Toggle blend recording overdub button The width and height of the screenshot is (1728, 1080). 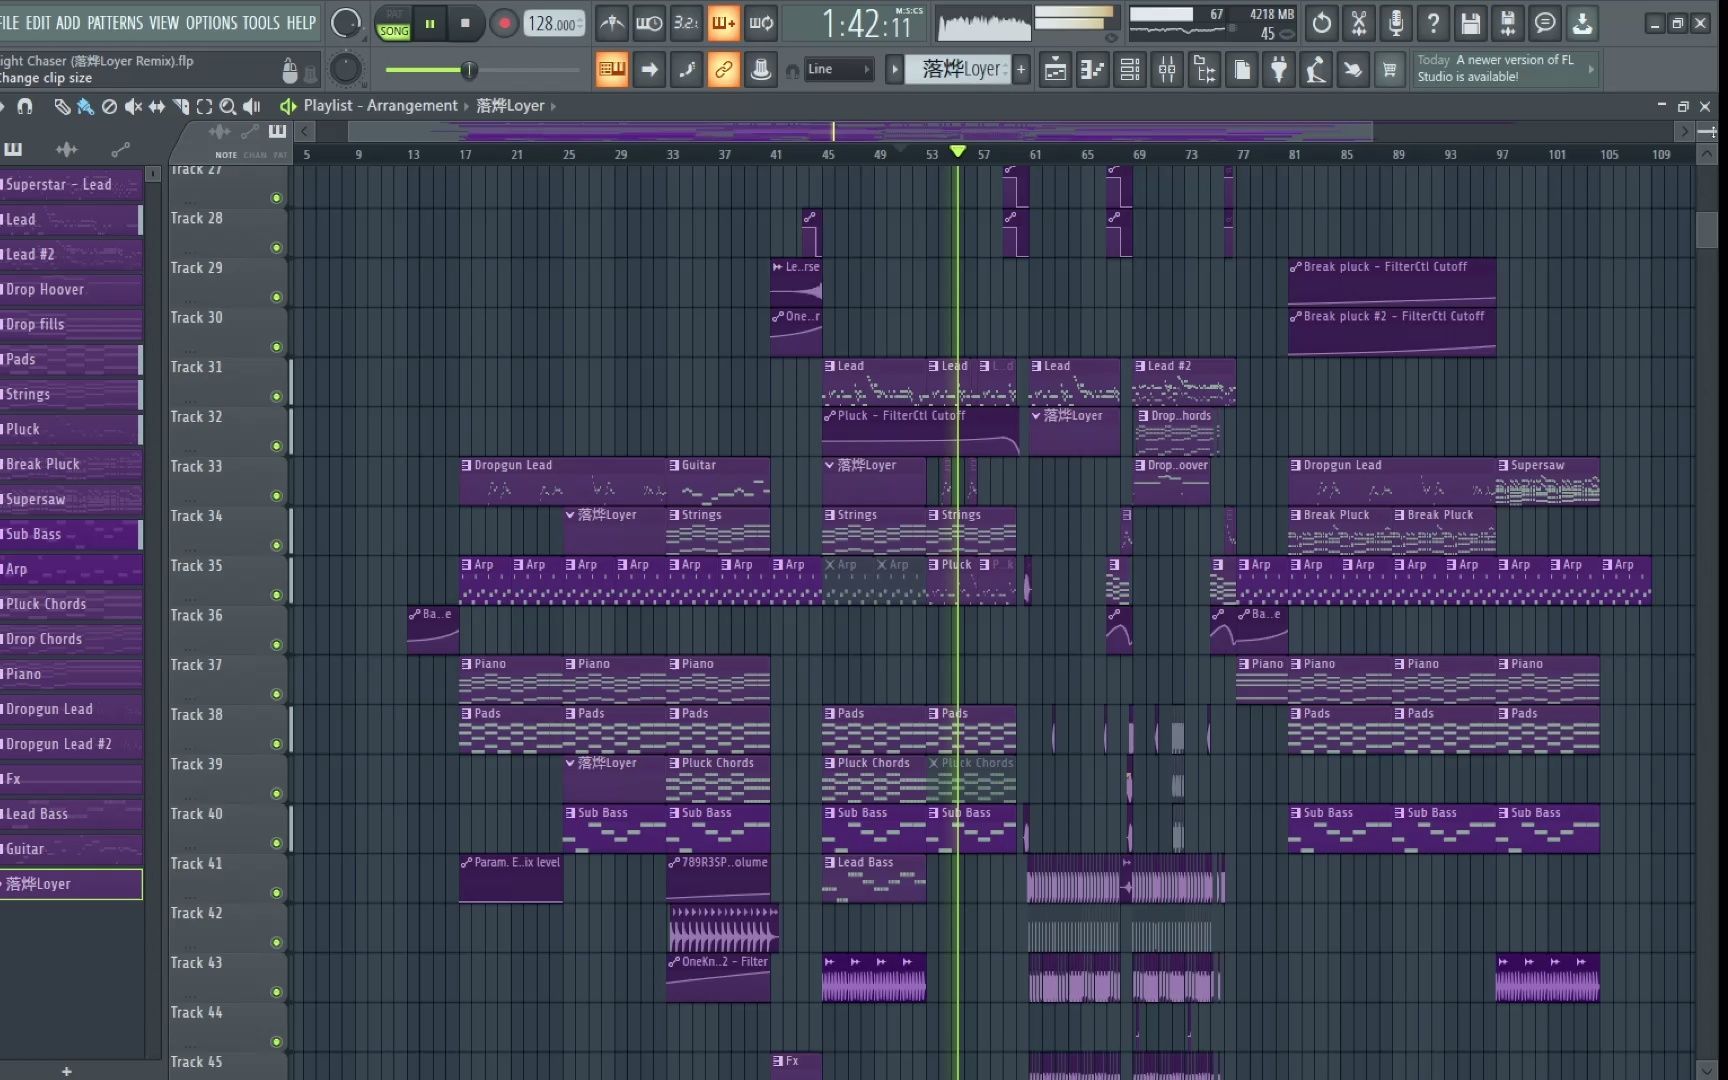[x=723, y=23]
